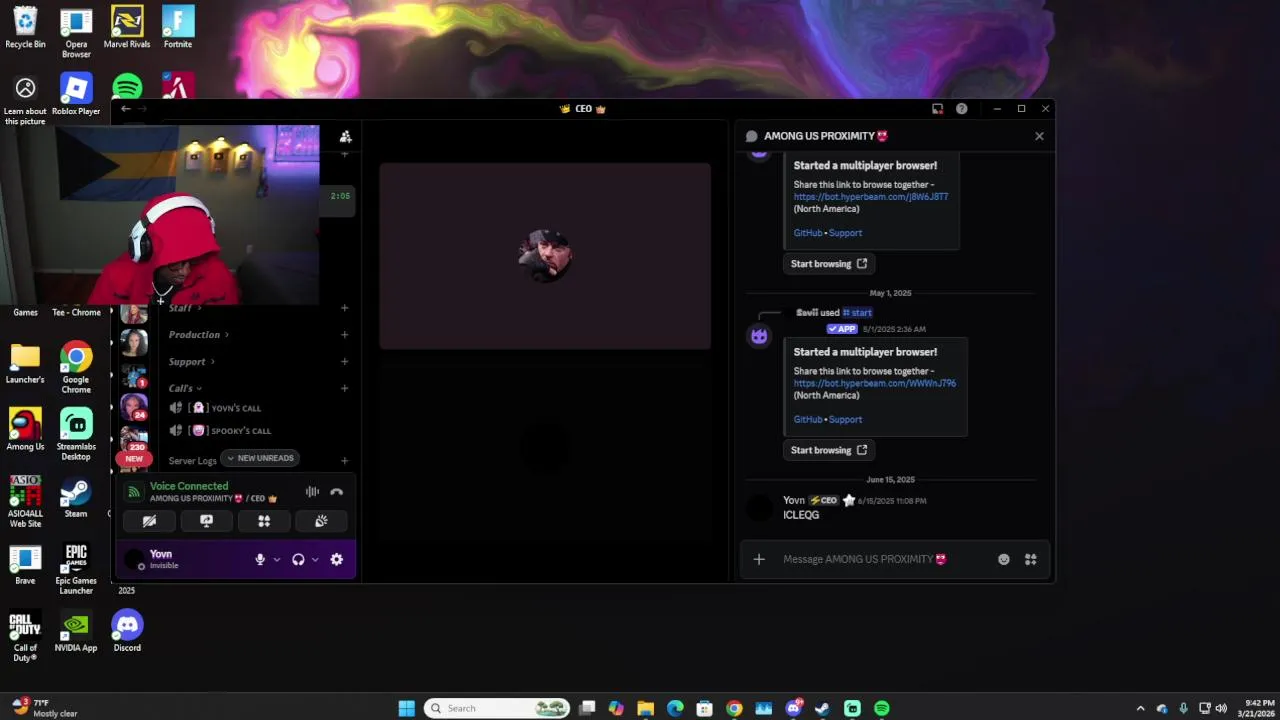
Task: Open Among Us desktop shortcut
Action: (25, 428)
